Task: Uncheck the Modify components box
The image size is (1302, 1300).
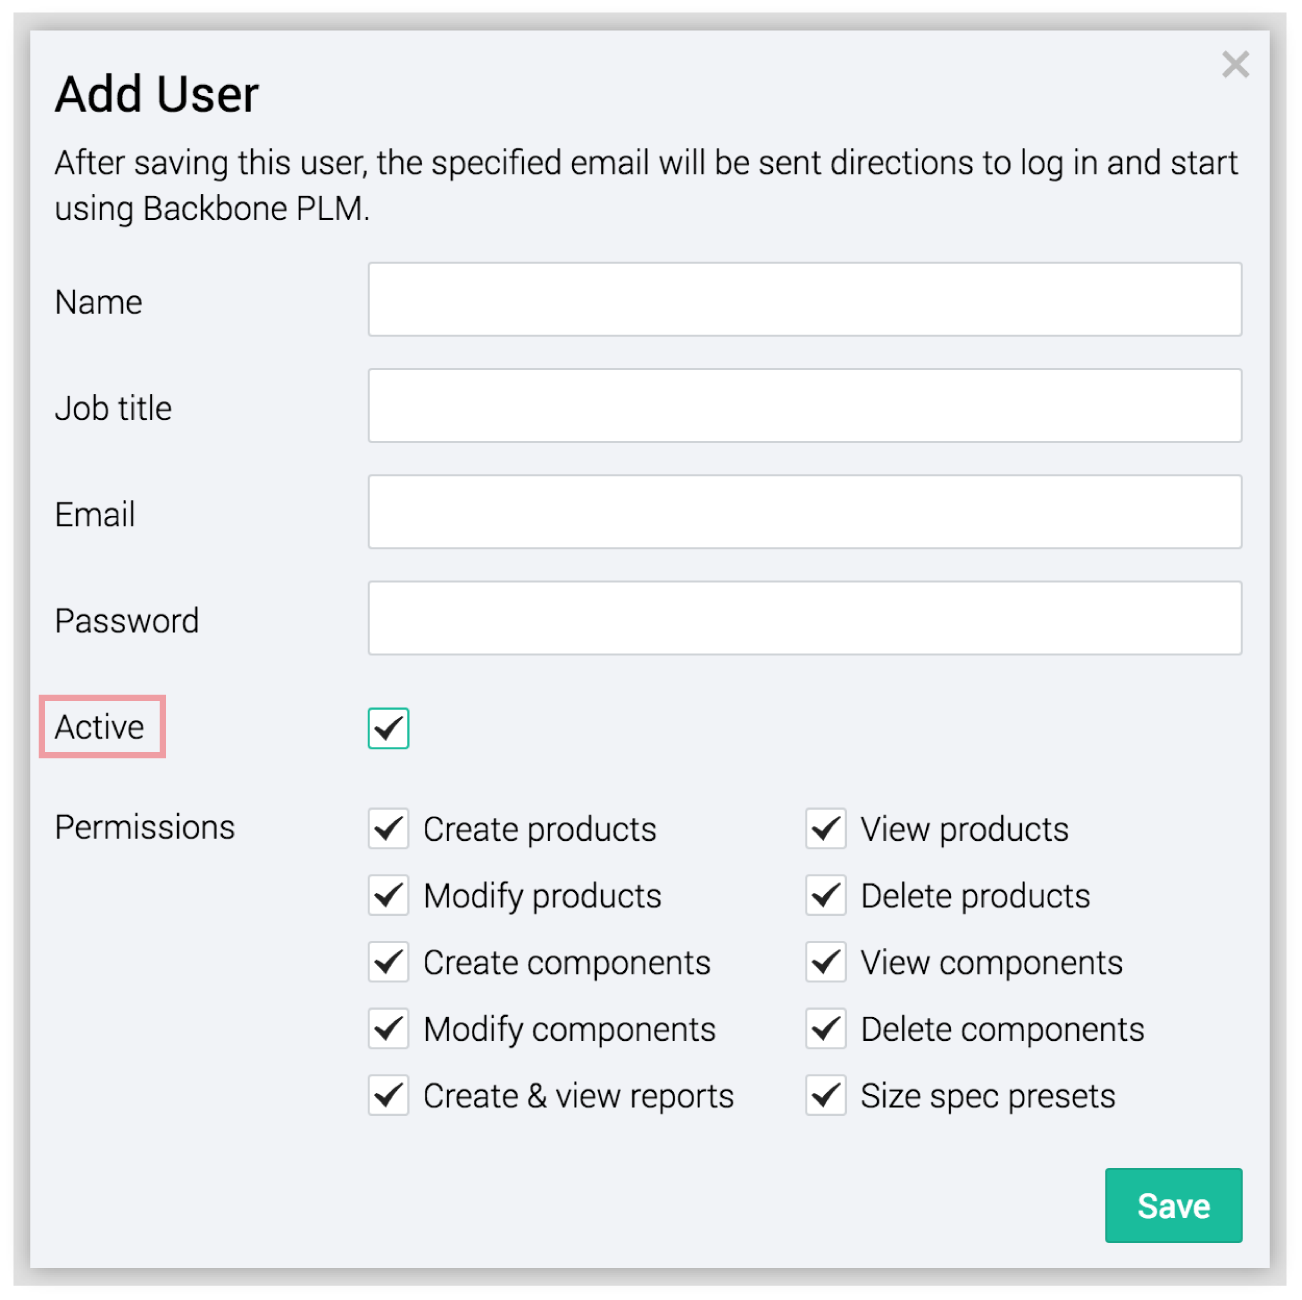Action: coord(388,1029)
